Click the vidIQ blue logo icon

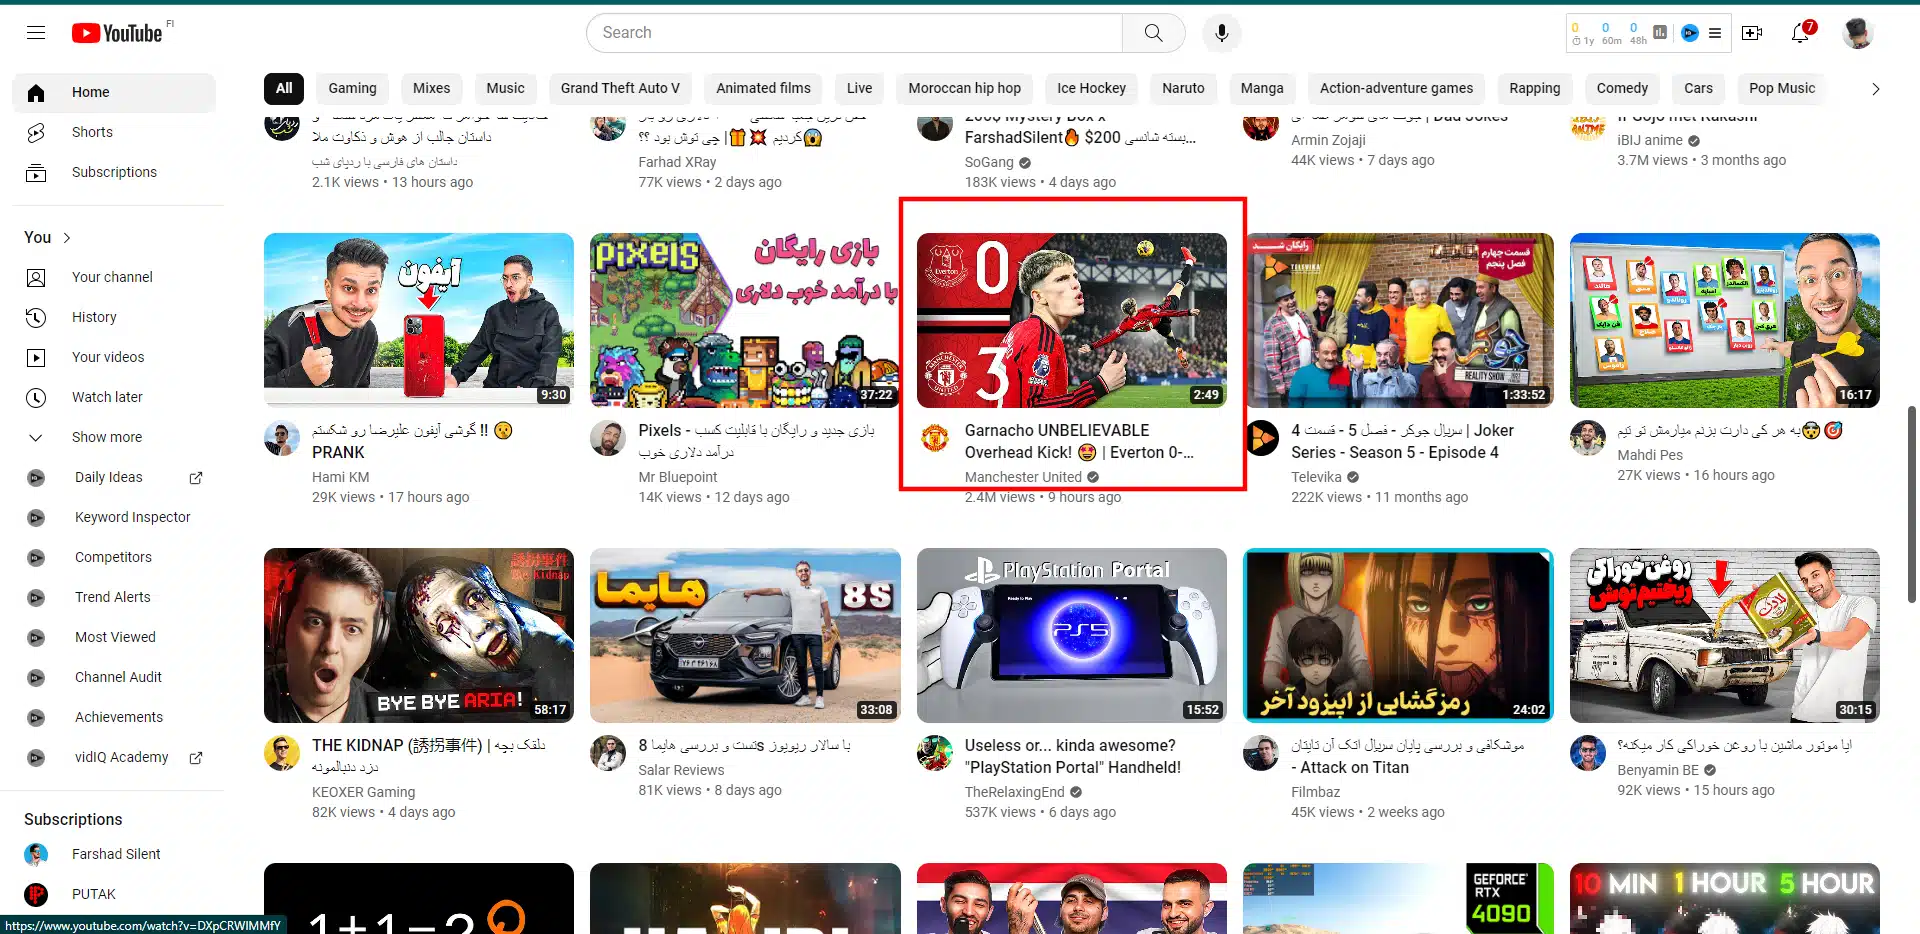coord(1689,33)
